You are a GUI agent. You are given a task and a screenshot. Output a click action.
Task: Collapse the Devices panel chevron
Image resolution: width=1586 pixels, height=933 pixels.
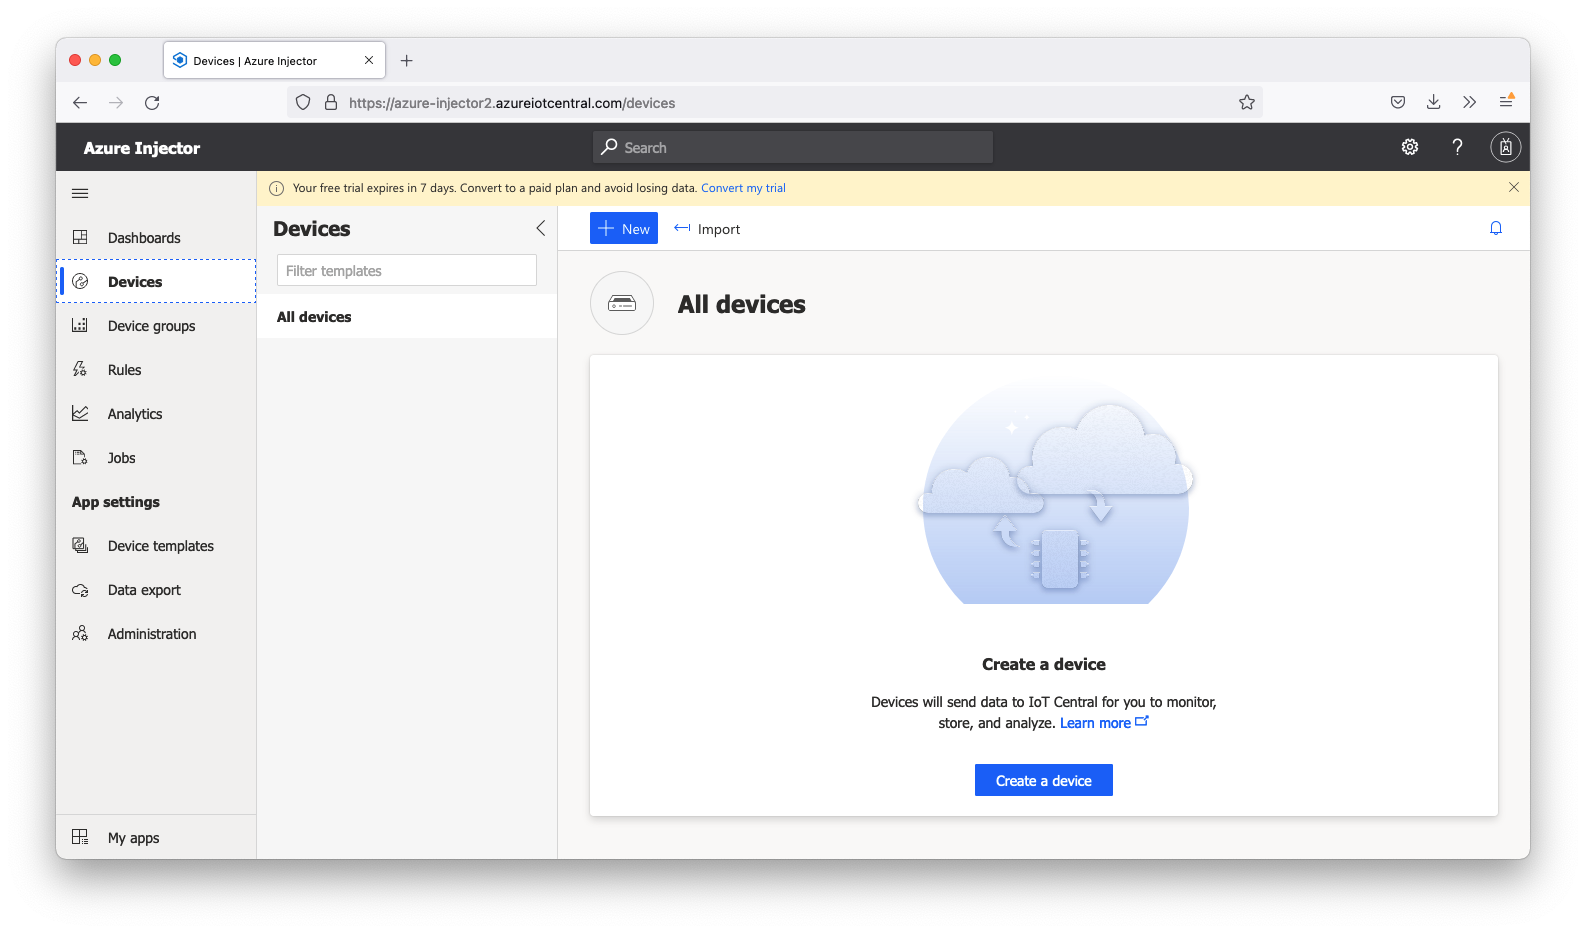540,228
